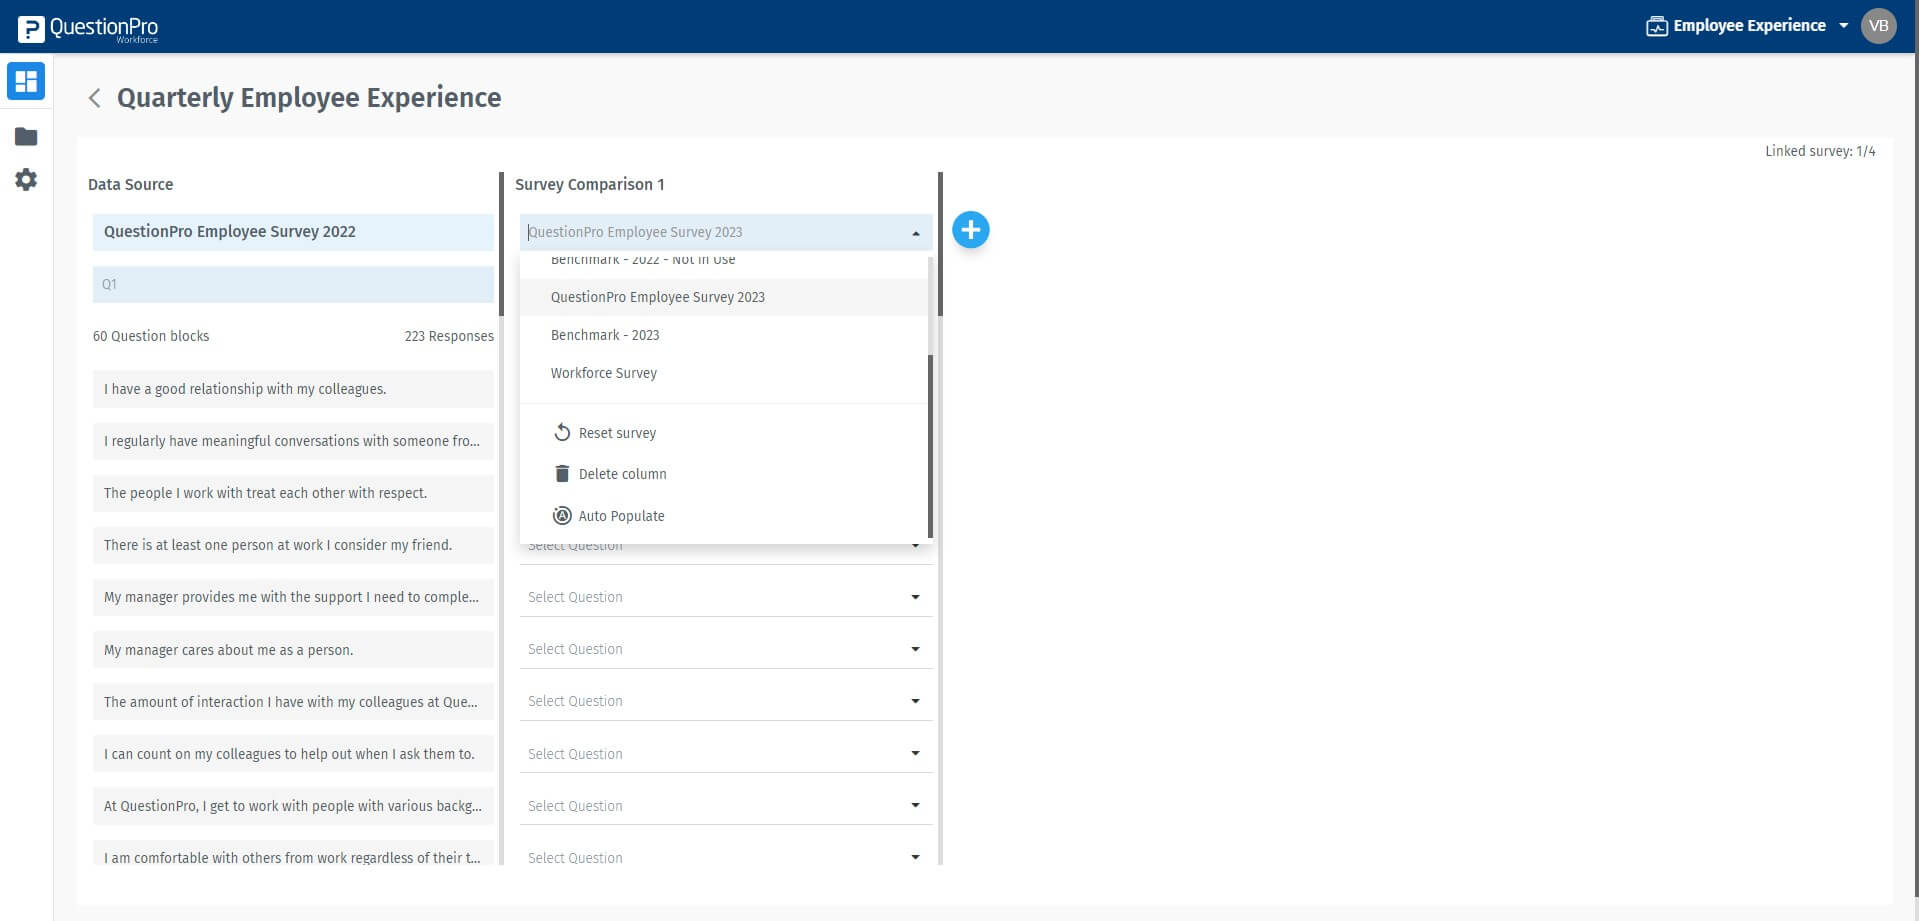This screenshot has width=1919, height=921.
Task: Pick QuestionPro Employee Survey 2023 option
Action: pos(657,297)
